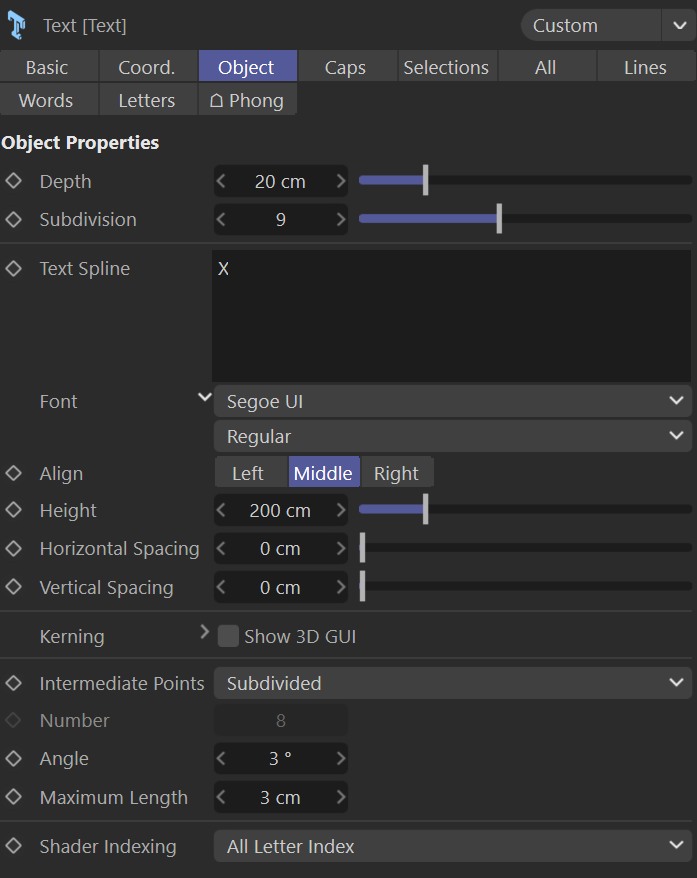Viewport: 697px width, 878px height.
Task: Click the Height slider track
Action: [x=550, y=510]
